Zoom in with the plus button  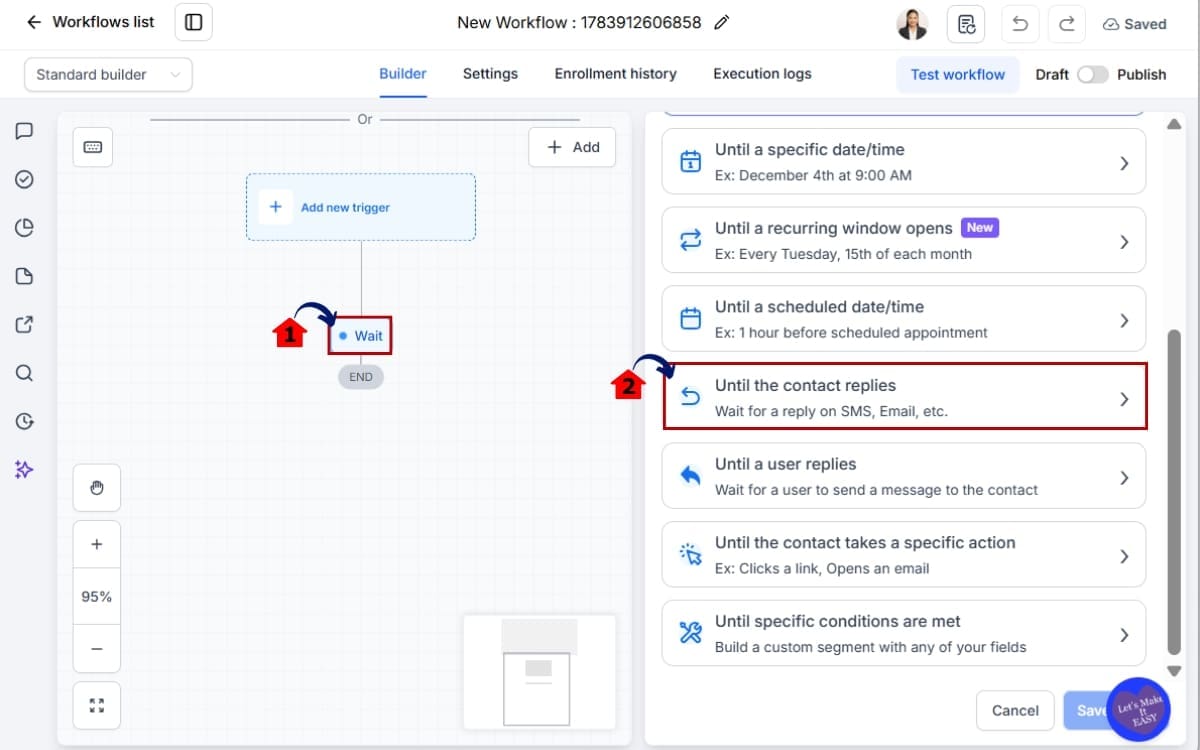[97, 545]
